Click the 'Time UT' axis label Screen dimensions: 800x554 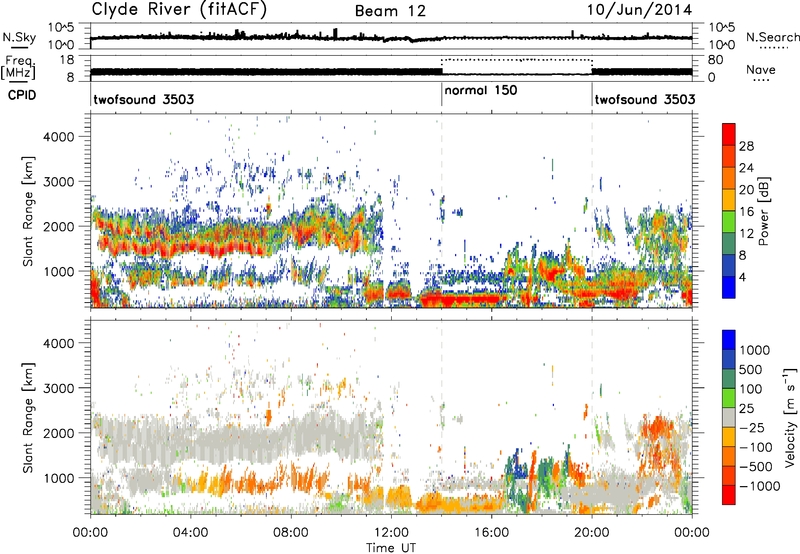(391, 548)
